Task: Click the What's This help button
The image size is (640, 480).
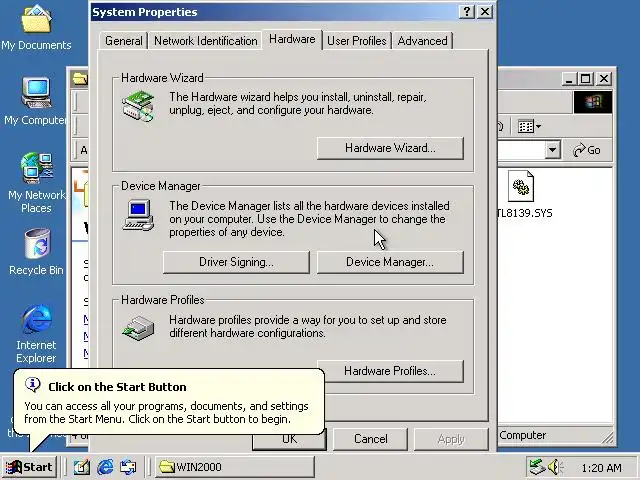Action: 467,11
